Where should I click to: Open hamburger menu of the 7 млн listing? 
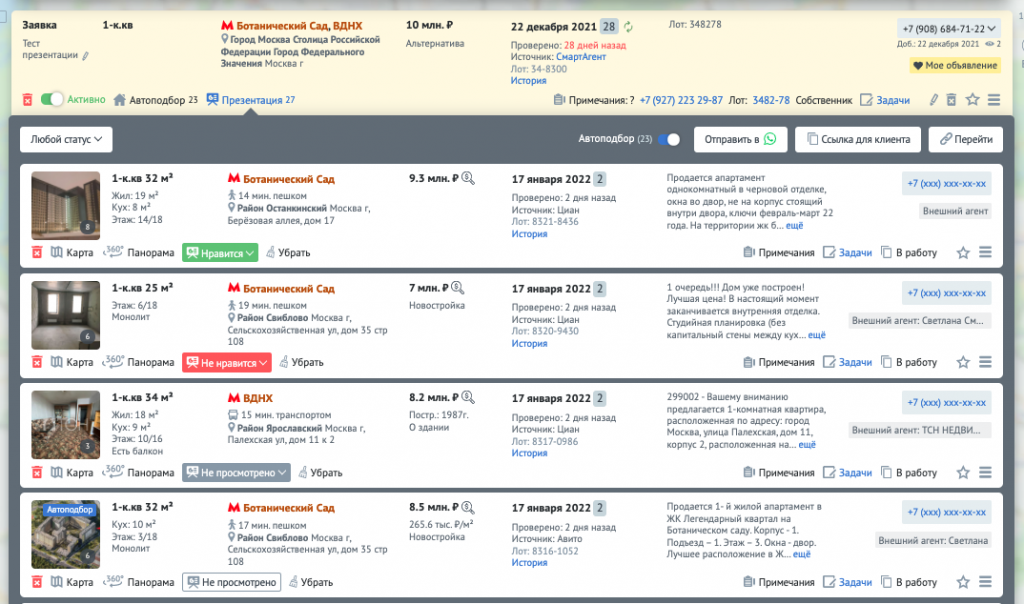(x=986, y=362)
